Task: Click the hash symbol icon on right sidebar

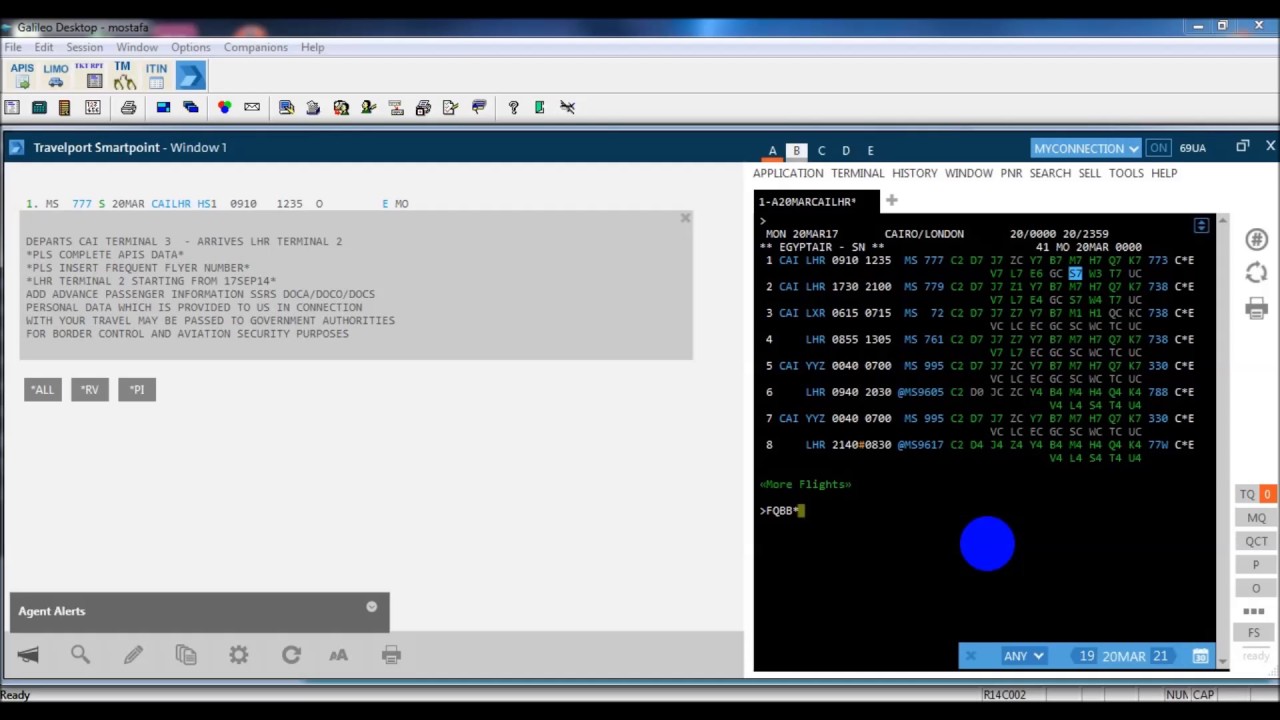Action: click(x=1256, y=240)
